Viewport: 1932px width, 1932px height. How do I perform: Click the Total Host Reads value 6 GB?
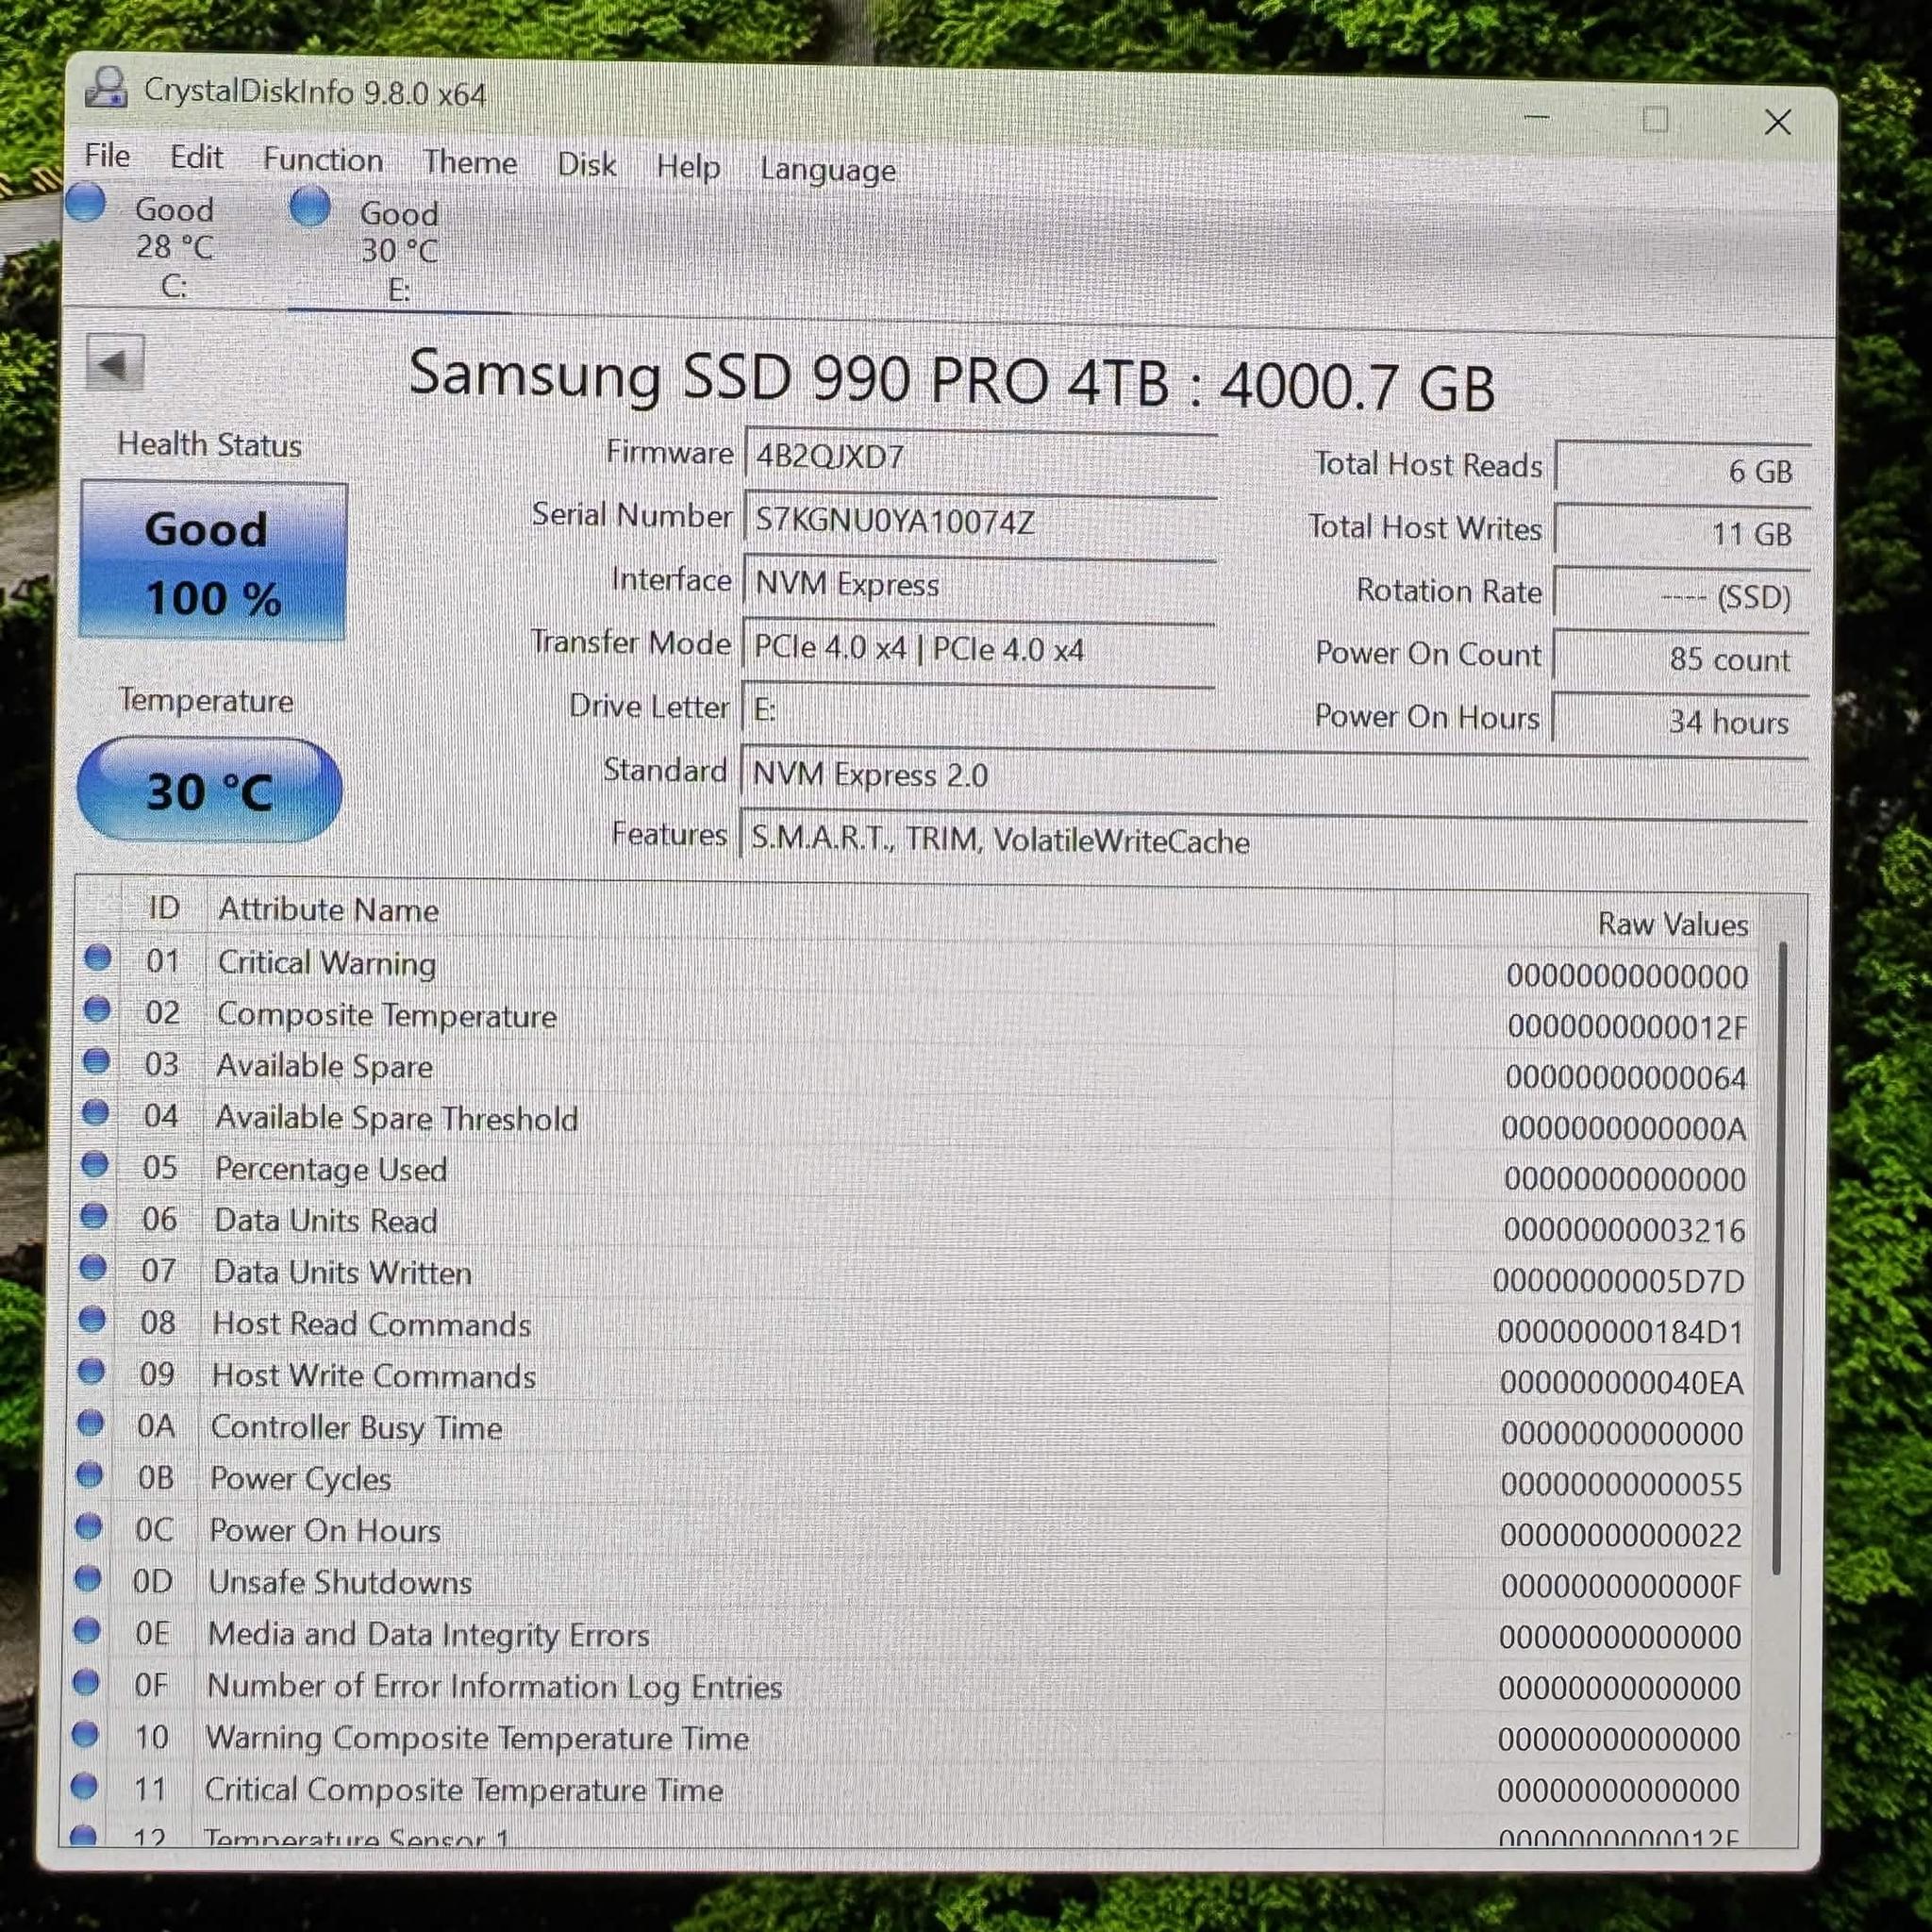tap(1683, 470)
